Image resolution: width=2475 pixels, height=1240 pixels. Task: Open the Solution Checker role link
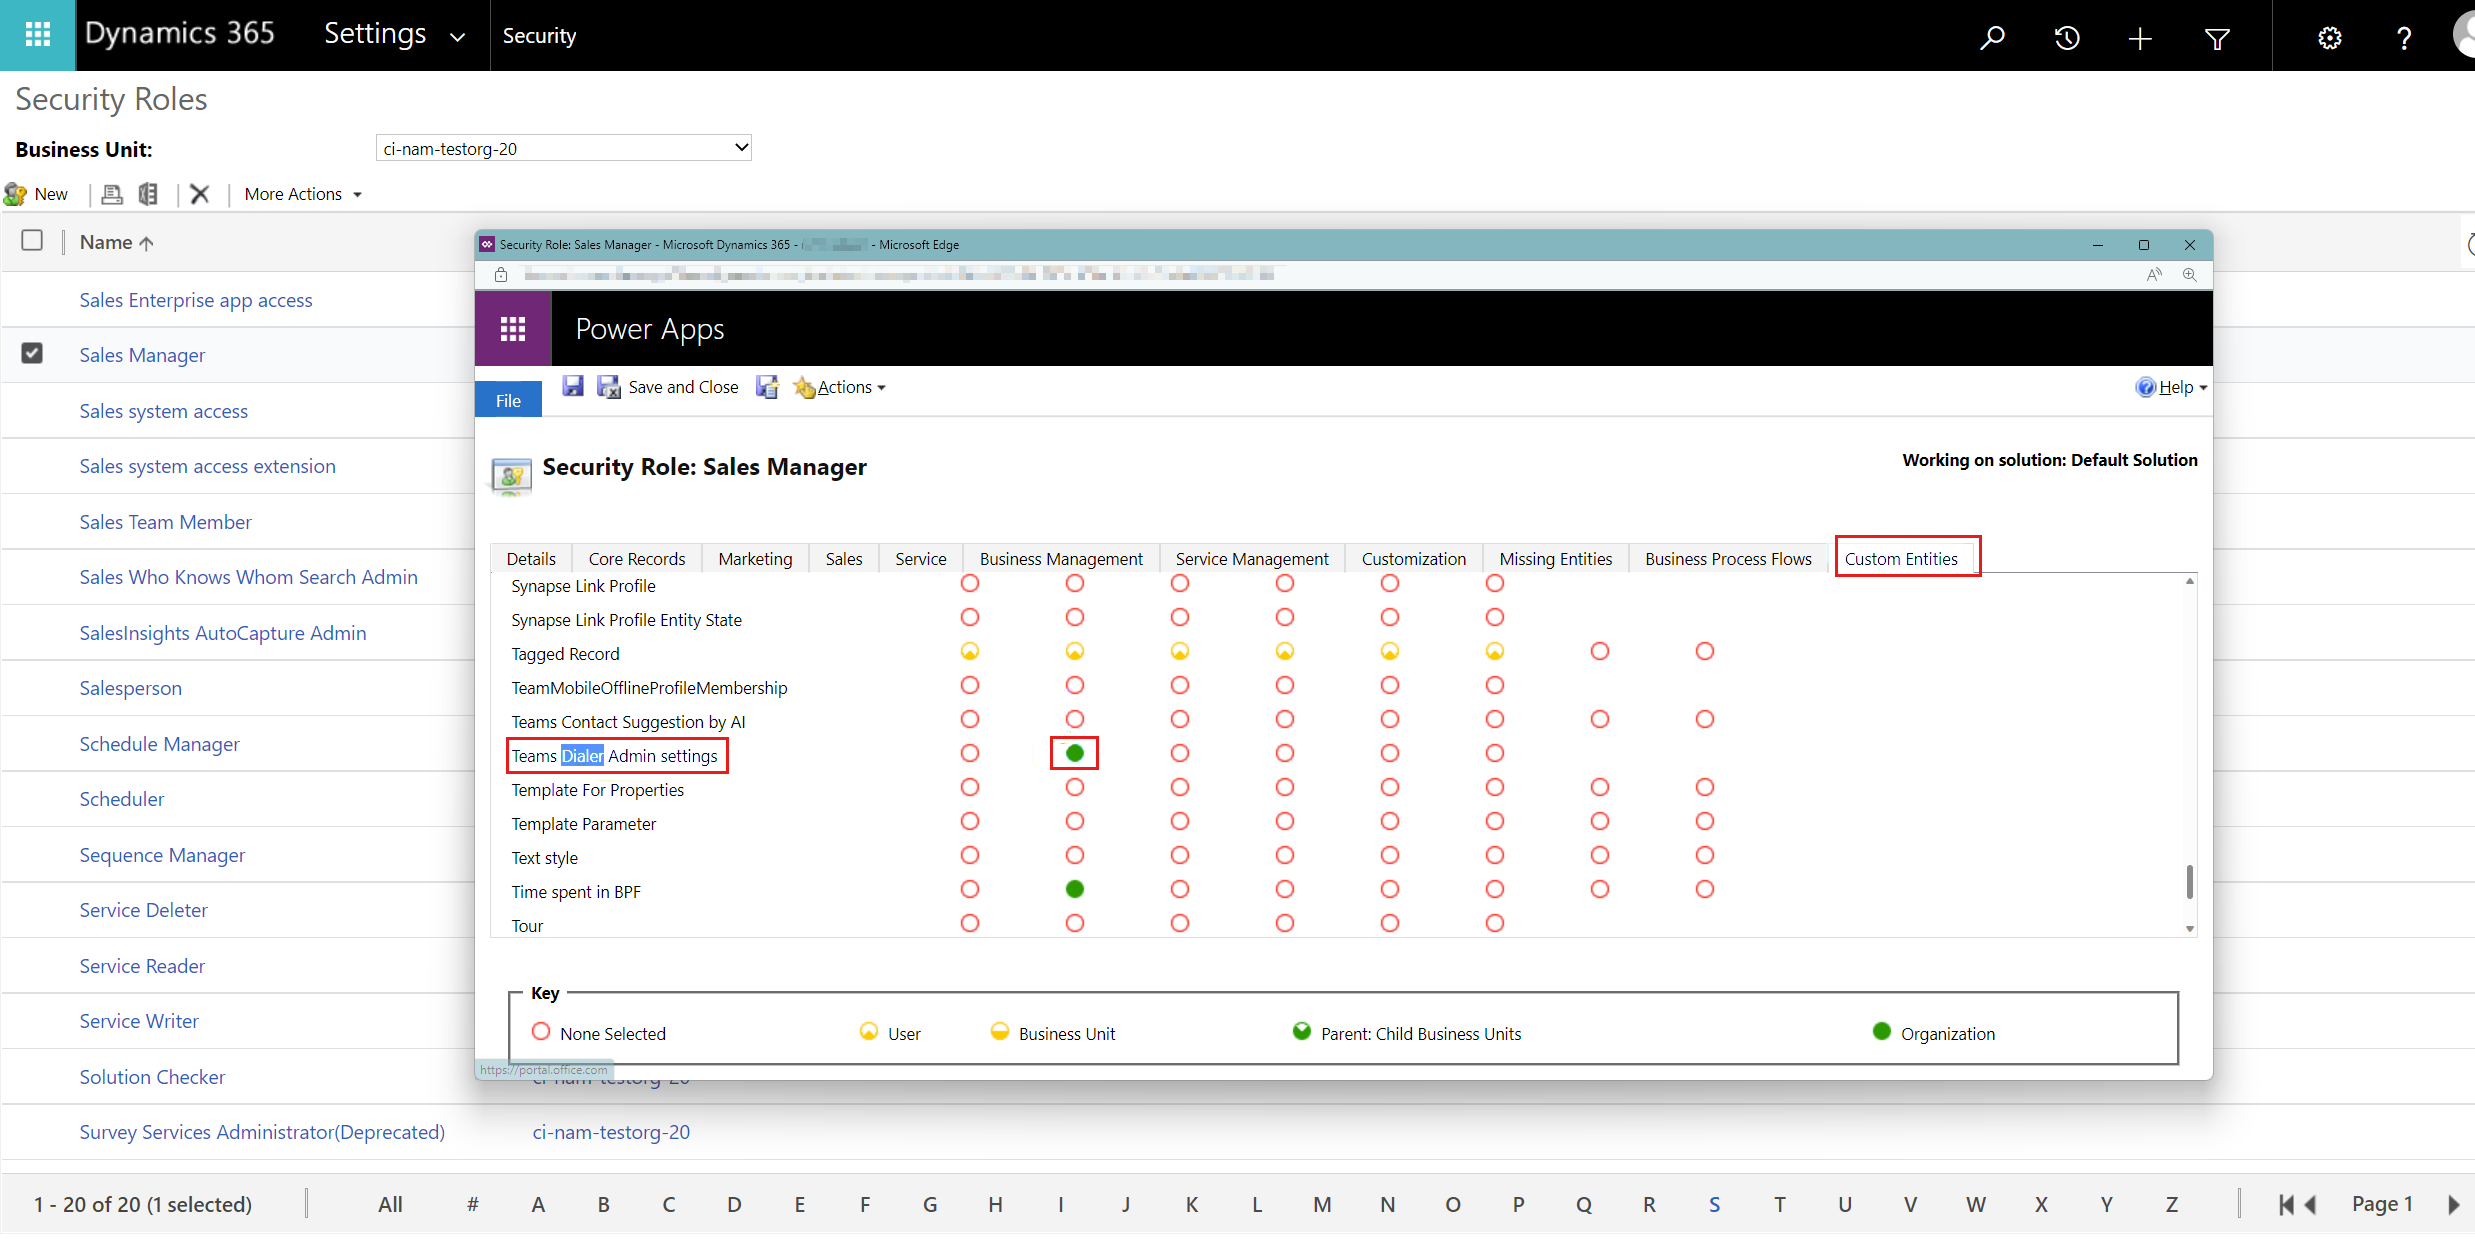(153, 1077)
